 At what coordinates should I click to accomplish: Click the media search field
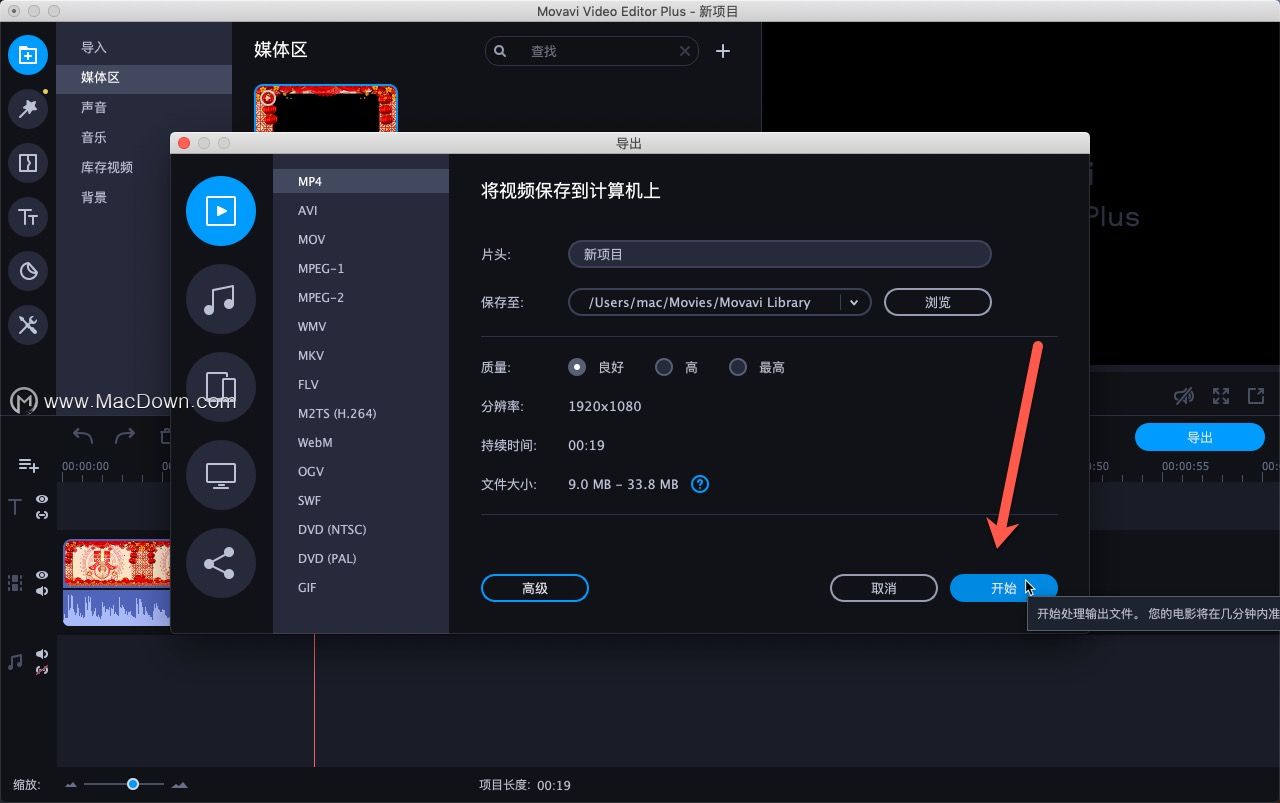[x=592, y=51]
